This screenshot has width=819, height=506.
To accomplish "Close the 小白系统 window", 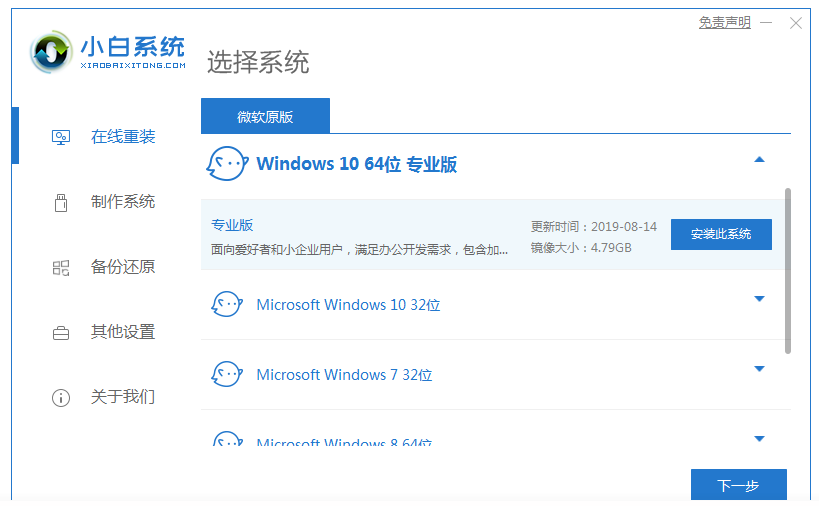I will [x=795, y=23].
